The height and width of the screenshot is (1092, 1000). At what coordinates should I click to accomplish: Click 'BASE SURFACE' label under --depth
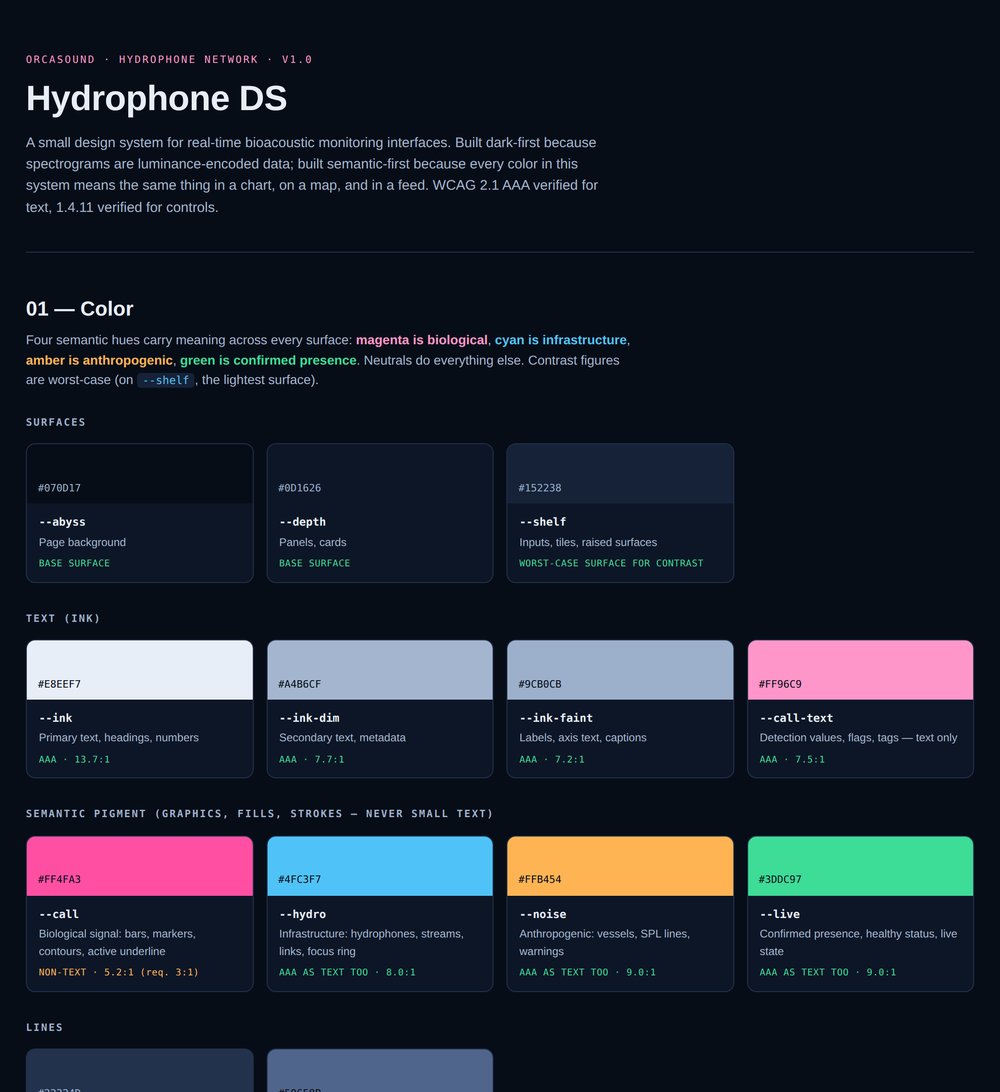pos(315,563)
